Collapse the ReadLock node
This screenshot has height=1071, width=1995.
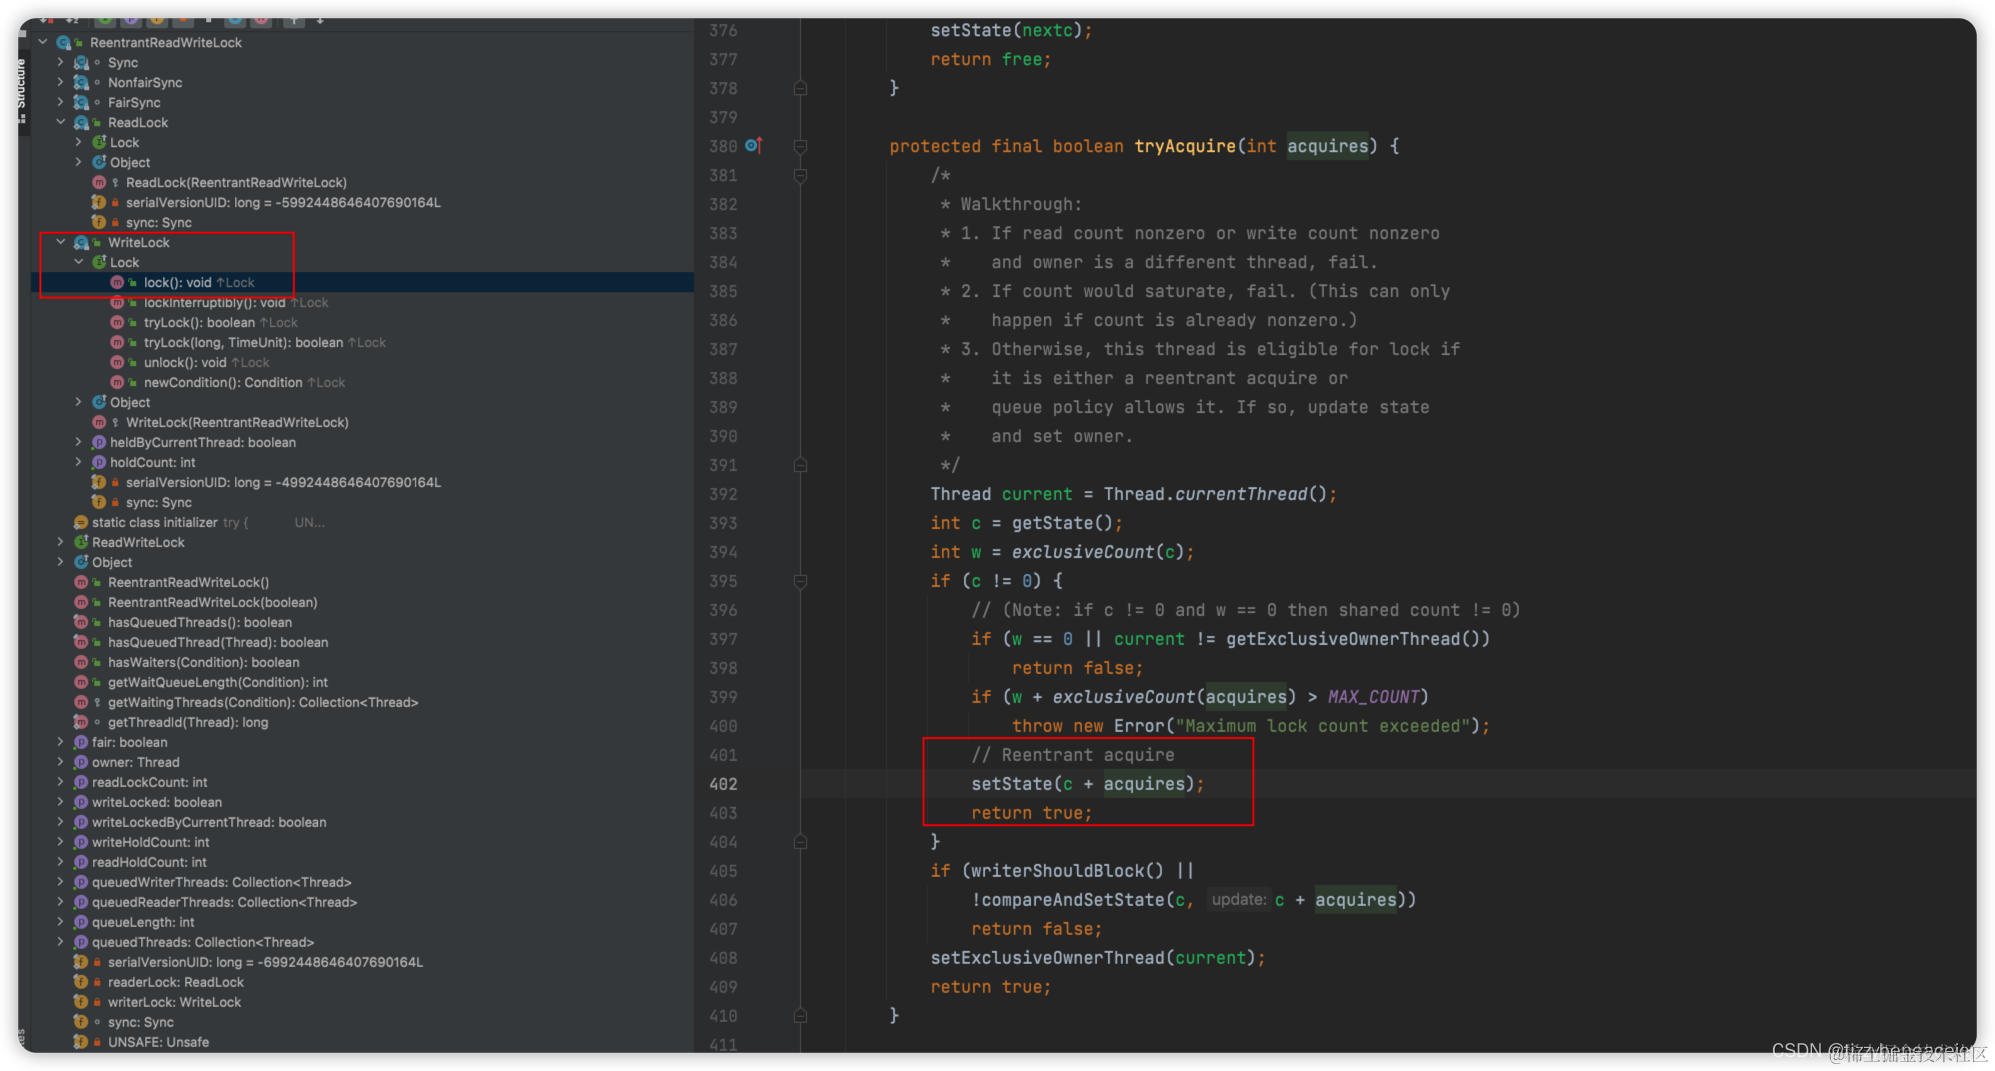pyautogui.click(x=61, y=122)
